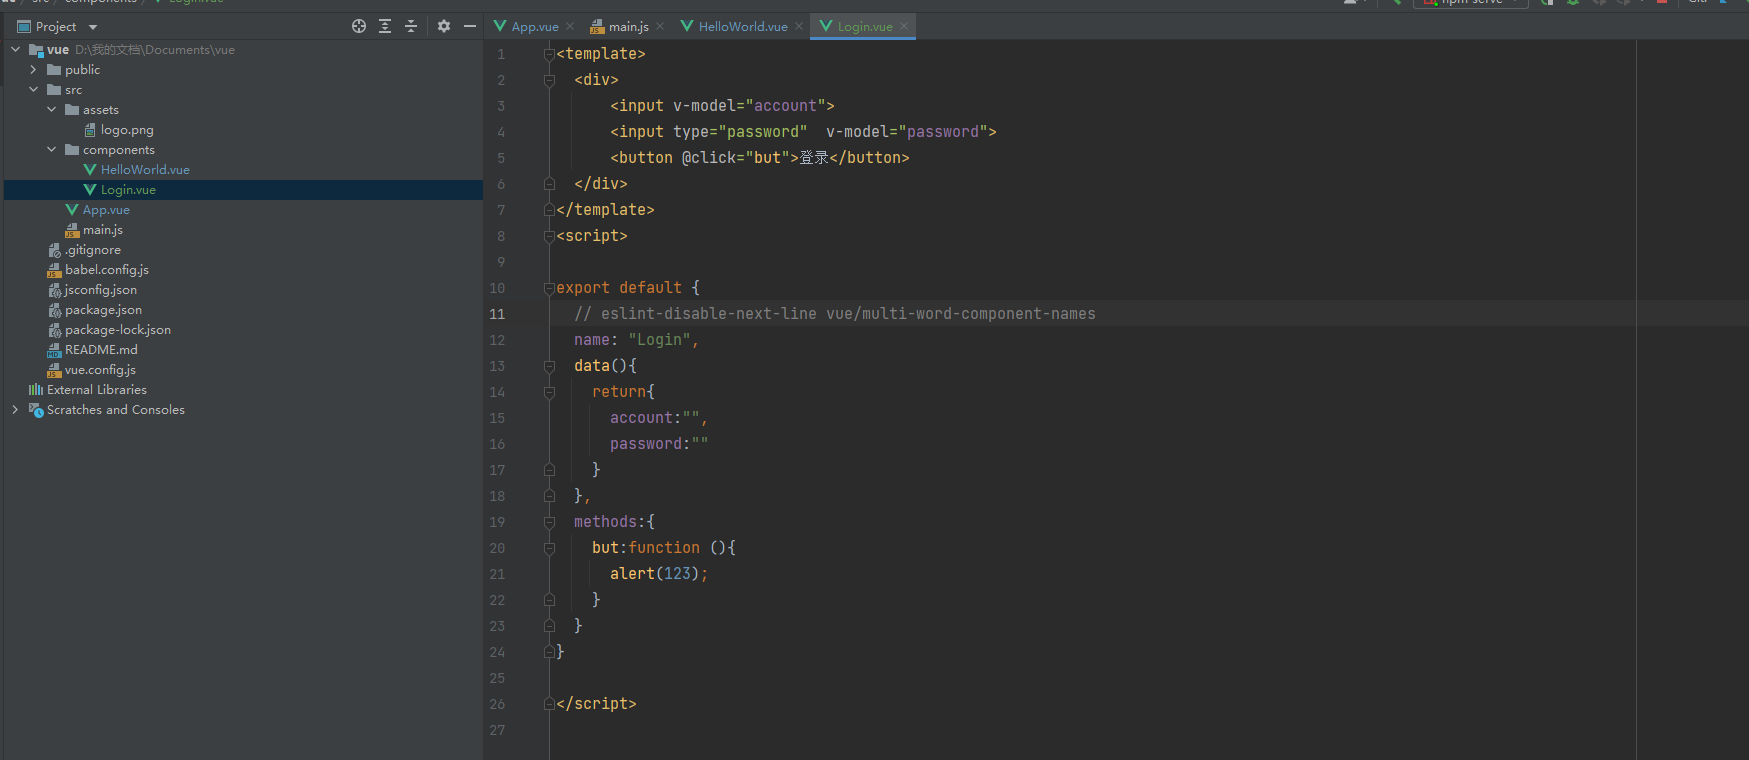Screen dimensions: 1749x760
Task: Fold the div block at line 2
Action: (x=549, y=80)
